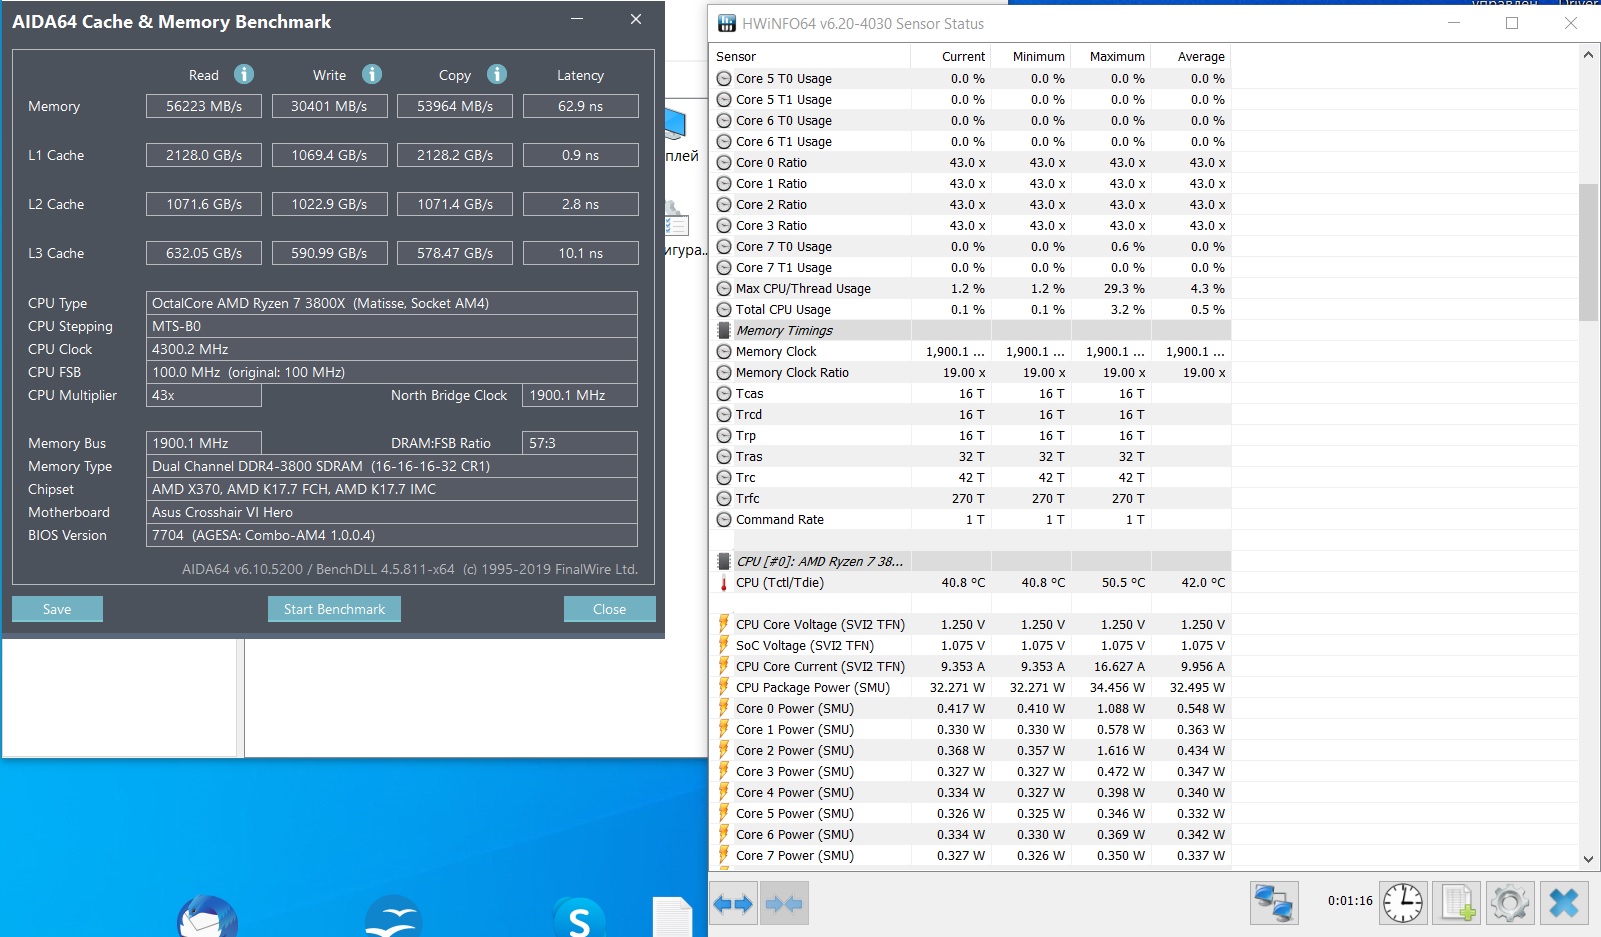The image size is (1601, 937).
Task: Click the HWiNFO vertical scrollbar thumb
Action: tap(1588, 252)
